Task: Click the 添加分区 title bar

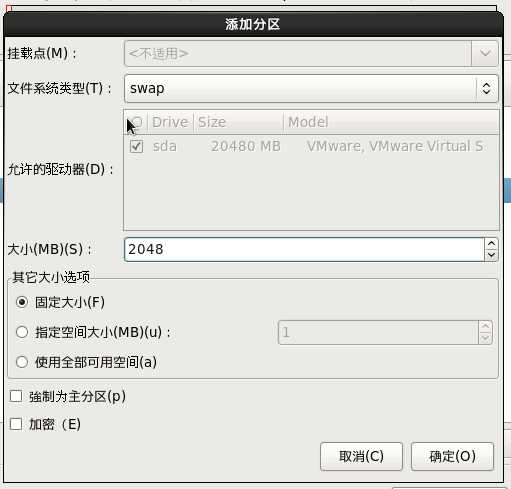Action: (x=253, y=24)
